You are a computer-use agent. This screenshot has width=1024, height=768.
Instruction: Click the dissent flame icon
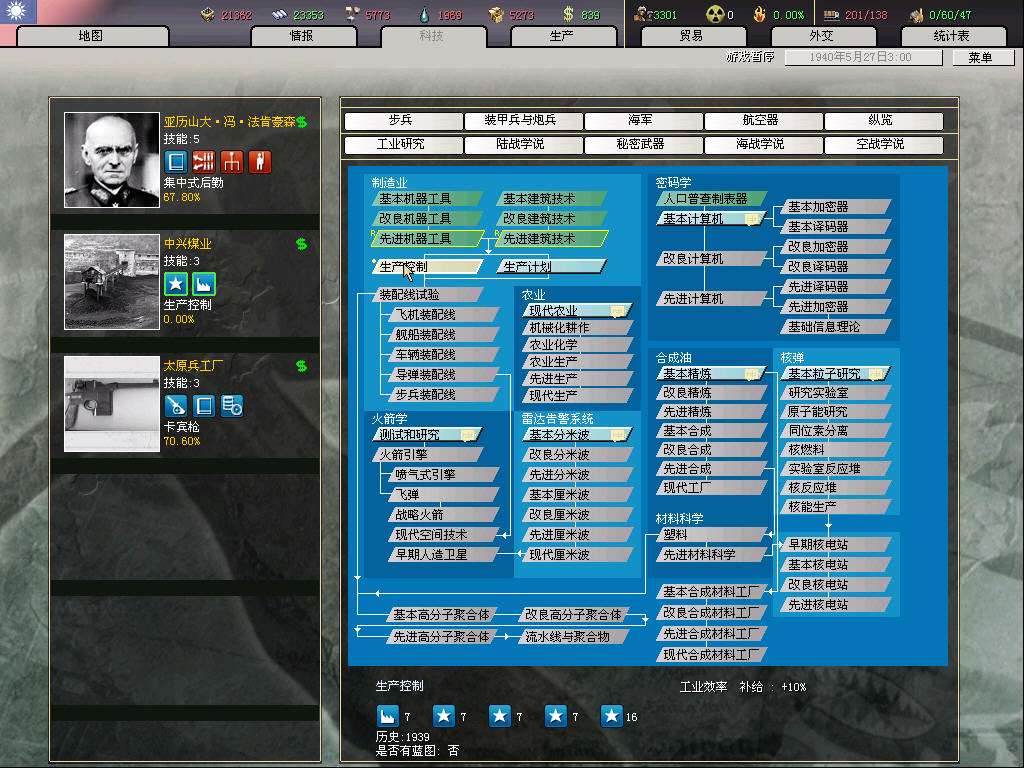(x=760, y=14)
